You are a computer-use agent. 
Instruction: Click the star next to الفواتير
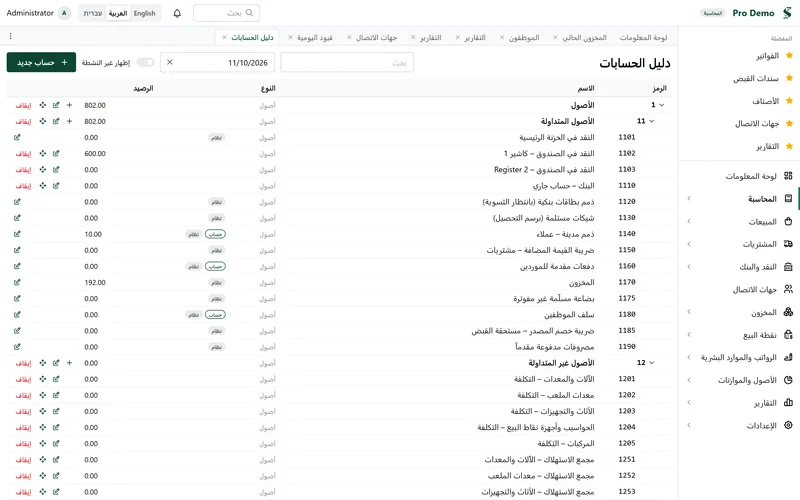coord(789,55)
